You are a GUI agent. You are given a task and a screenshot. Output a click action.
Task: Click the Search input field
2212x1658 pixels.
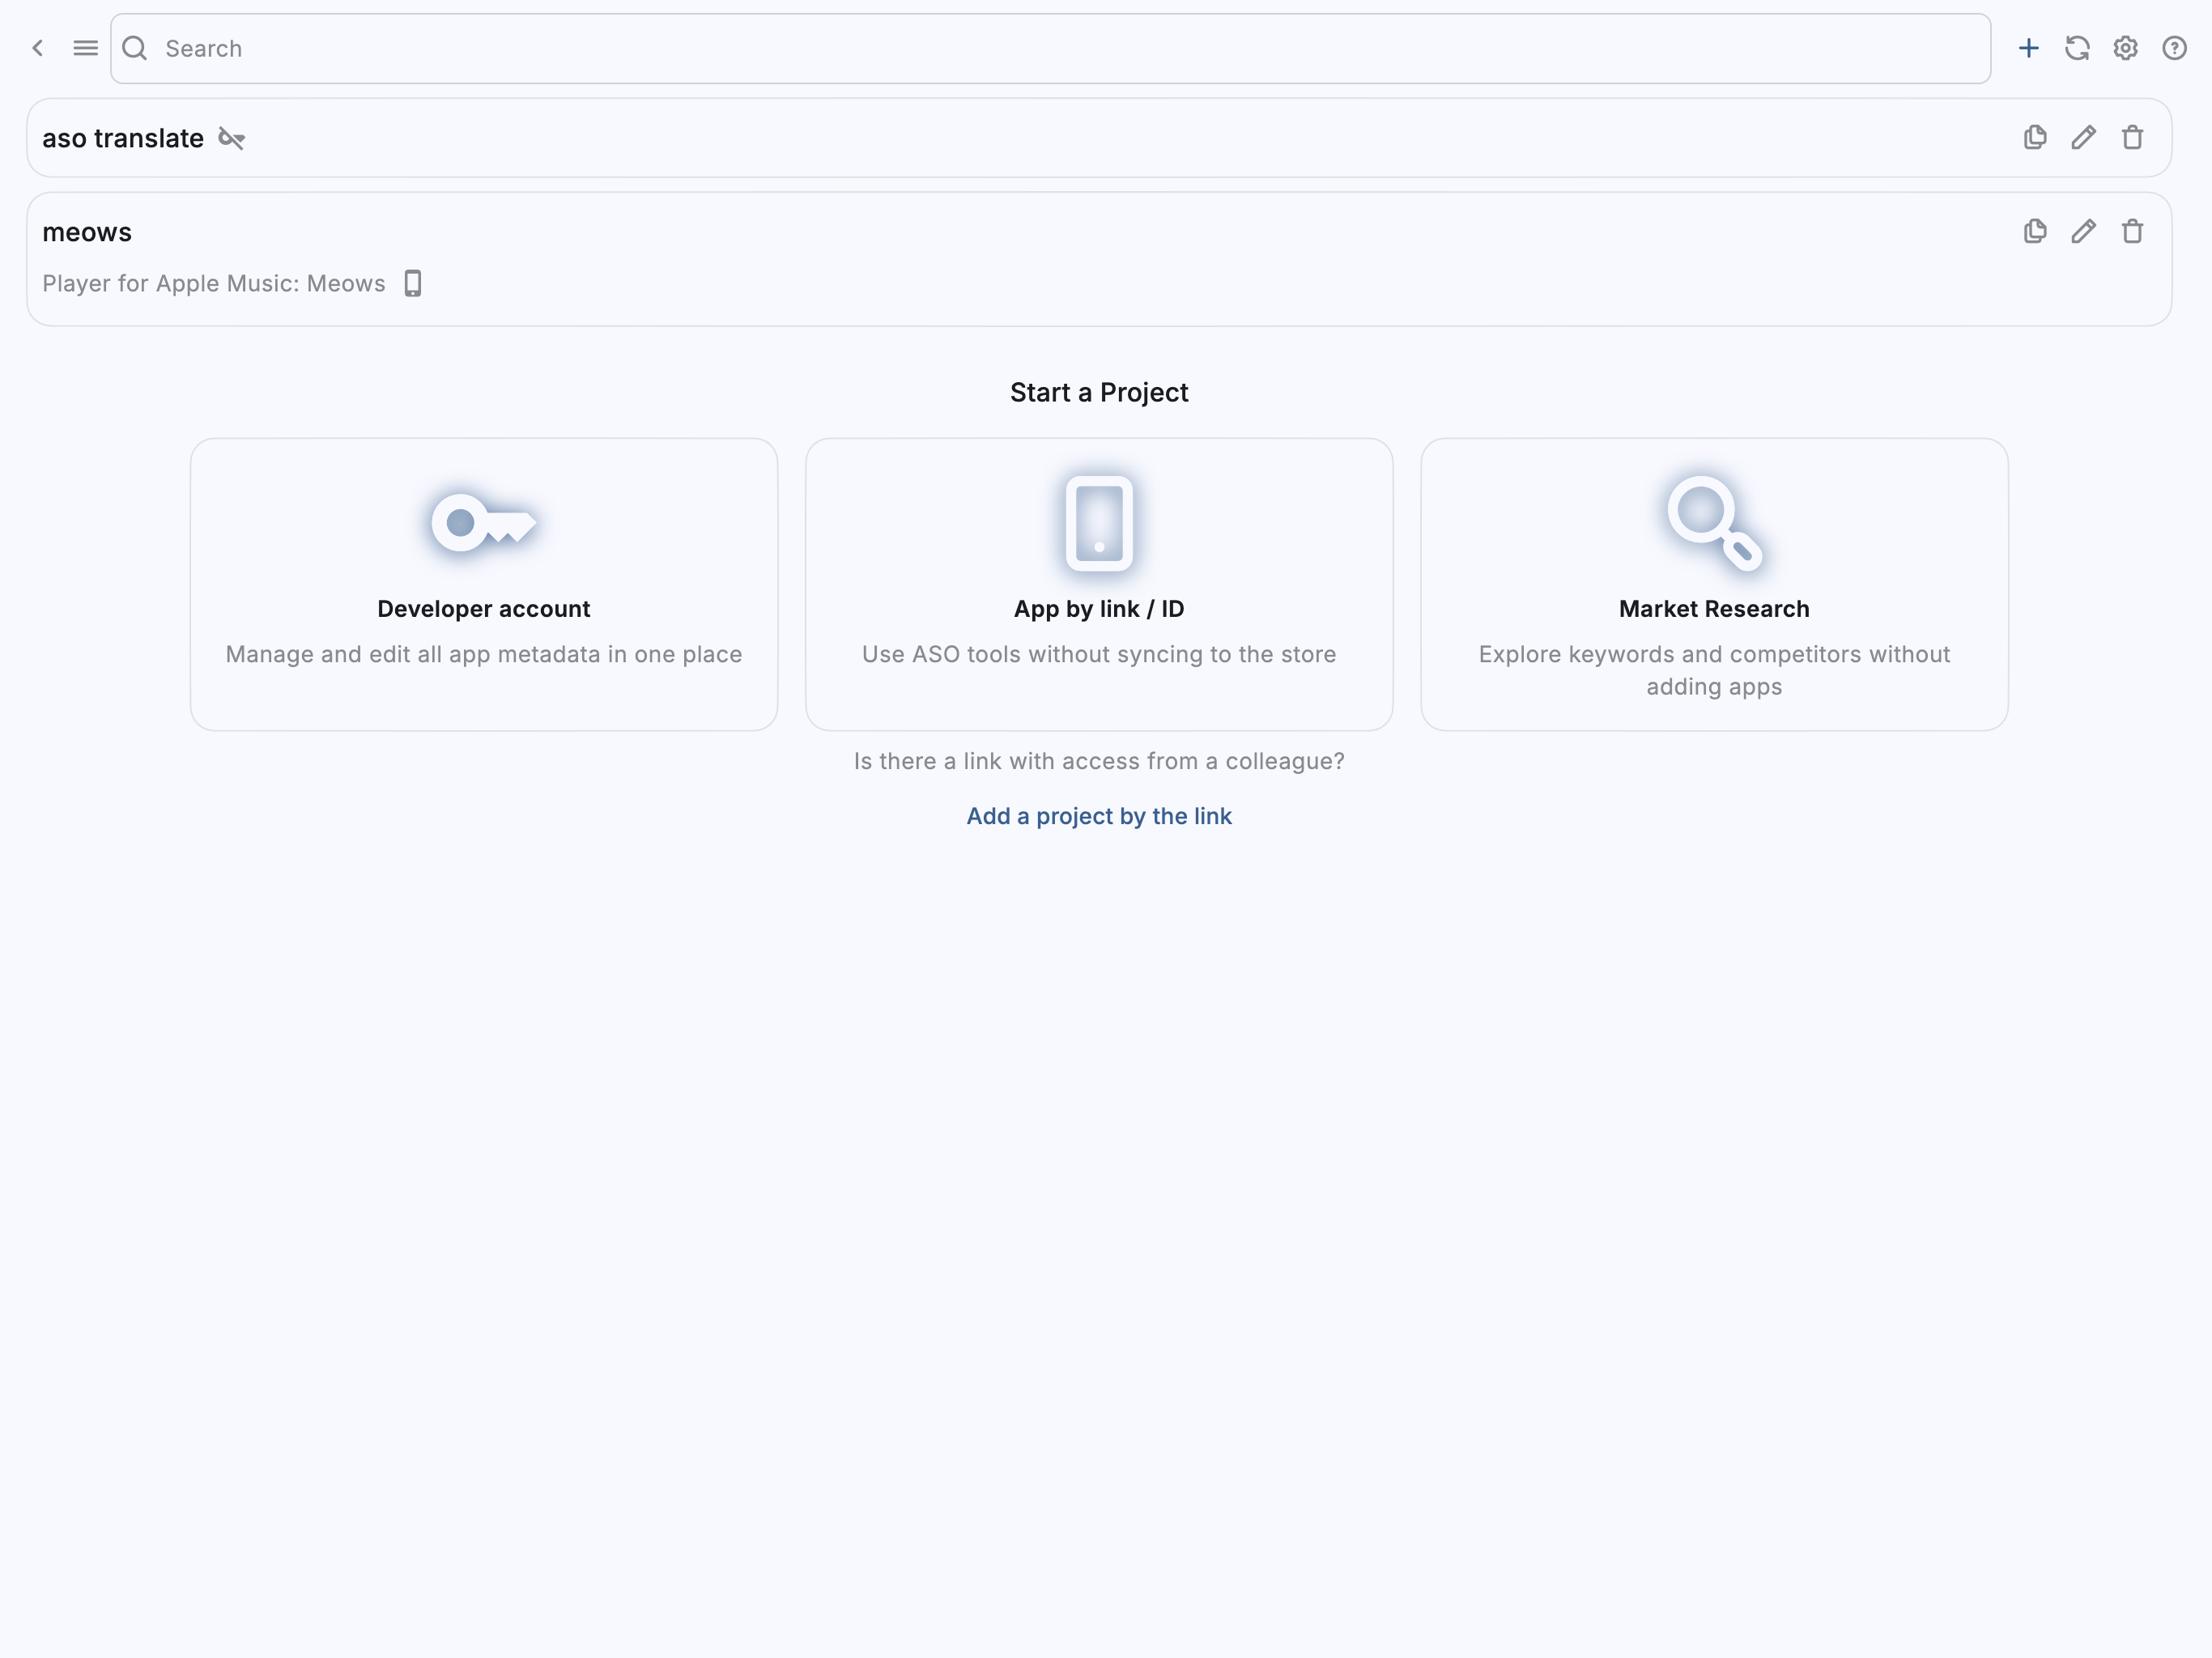click(1050, 48)
